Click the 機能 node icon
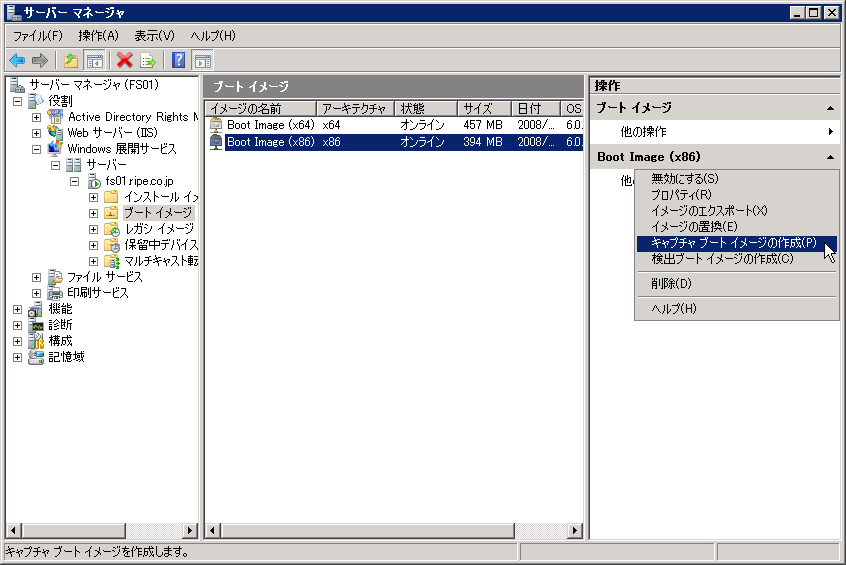The image size is (846, 565). [x=36, y=309]
